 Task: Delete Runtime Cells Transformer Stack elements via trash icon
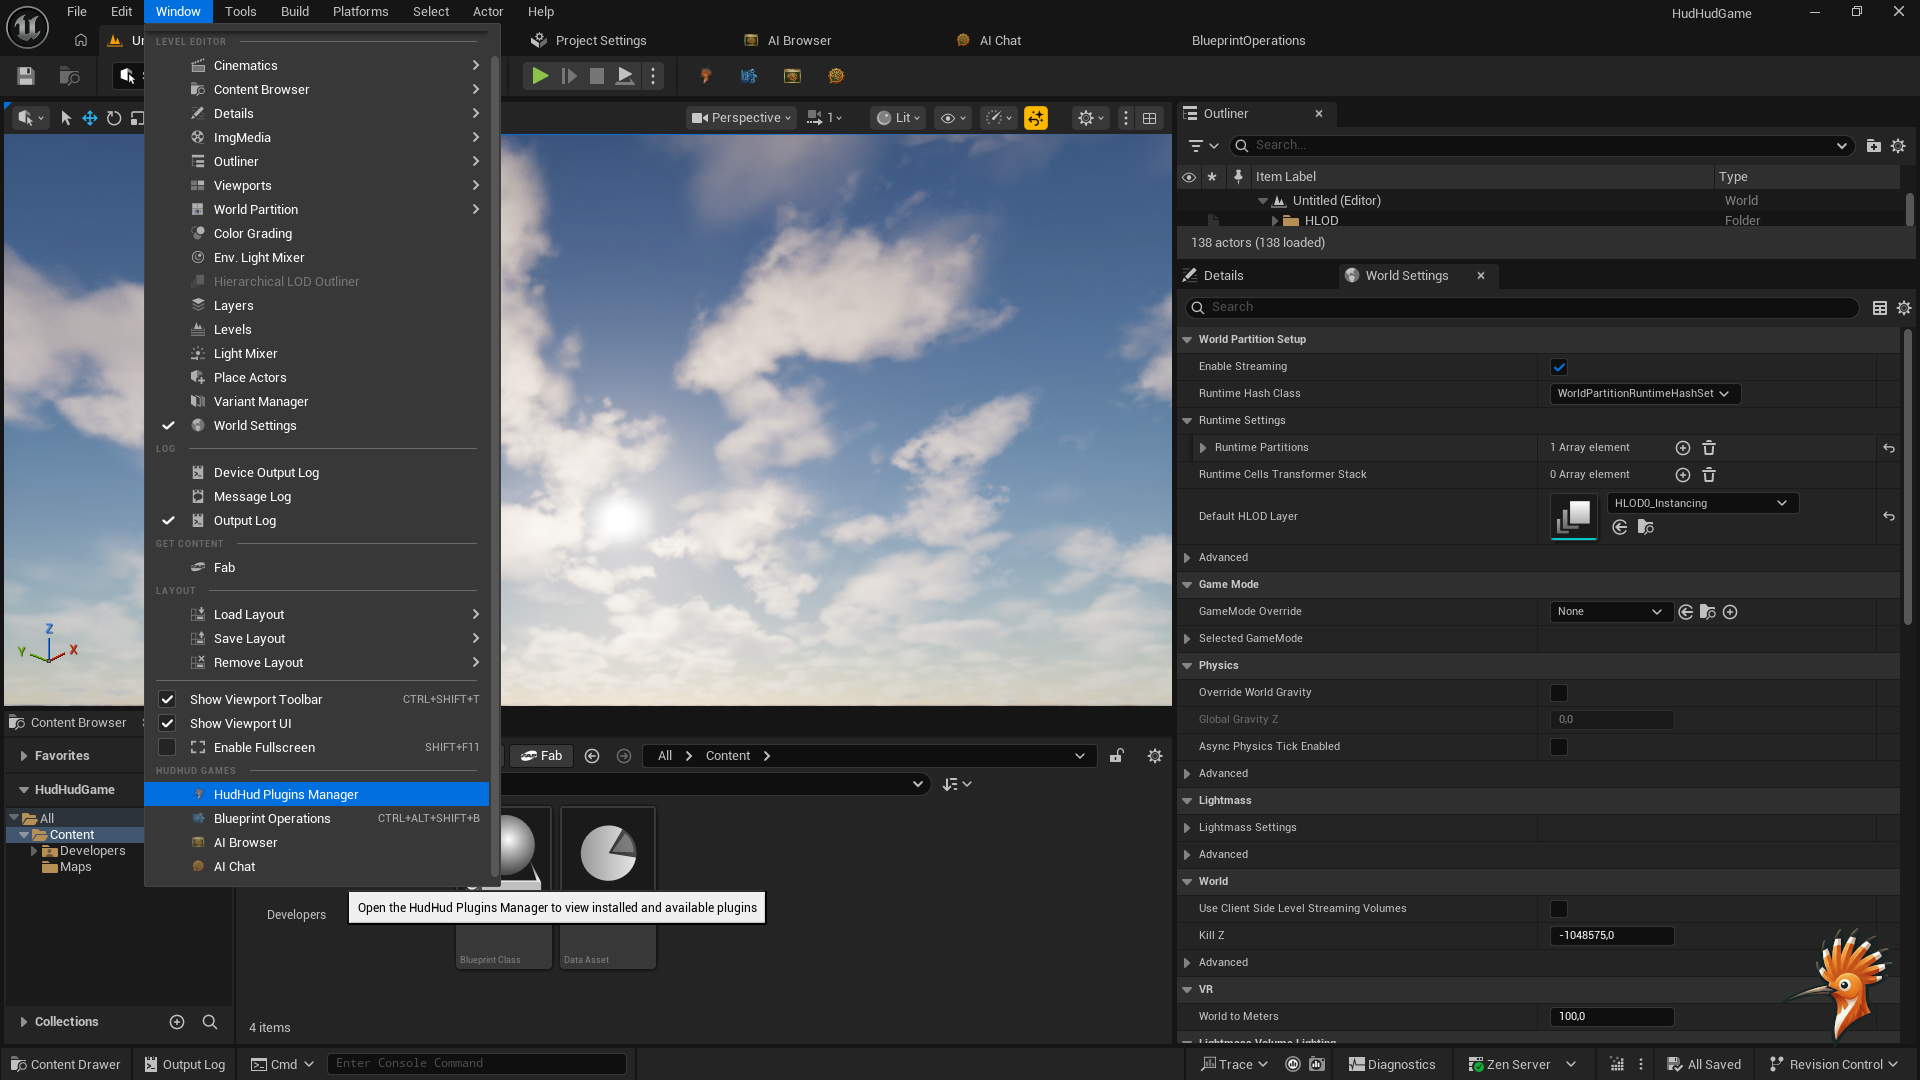[1709, 475]
